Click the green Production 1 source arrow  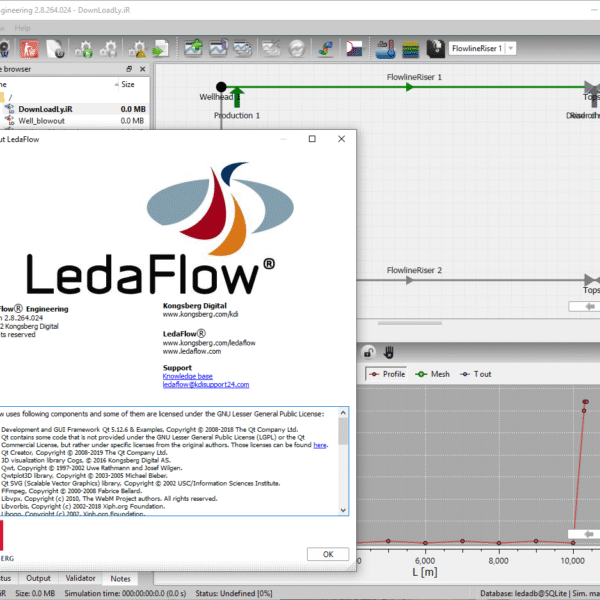click(237, 97)
